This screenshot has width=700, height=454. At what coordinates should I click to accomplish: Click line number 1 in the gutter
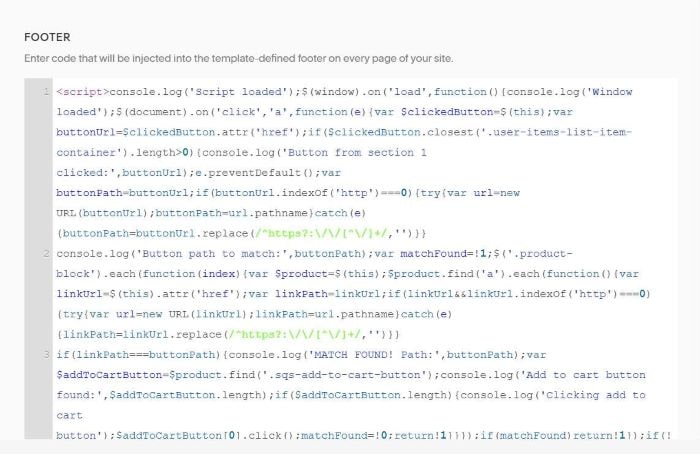click(x=47, y=92)
